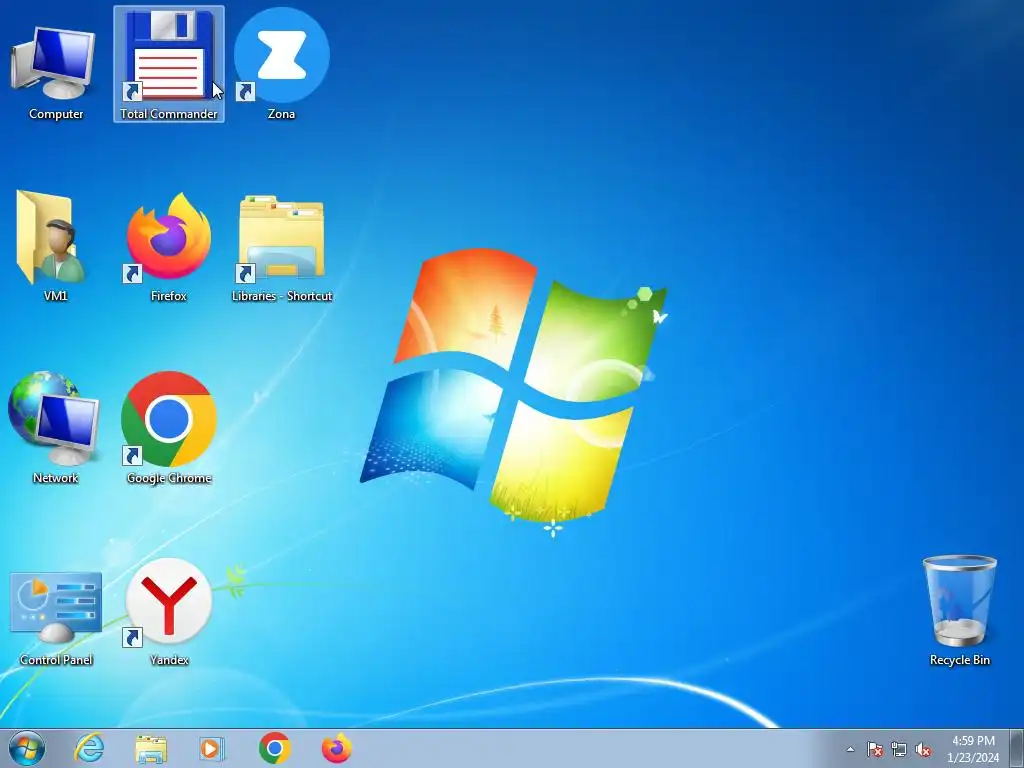
Task: Click the 'Google Chrome' label text
Action: coord(169,478)
